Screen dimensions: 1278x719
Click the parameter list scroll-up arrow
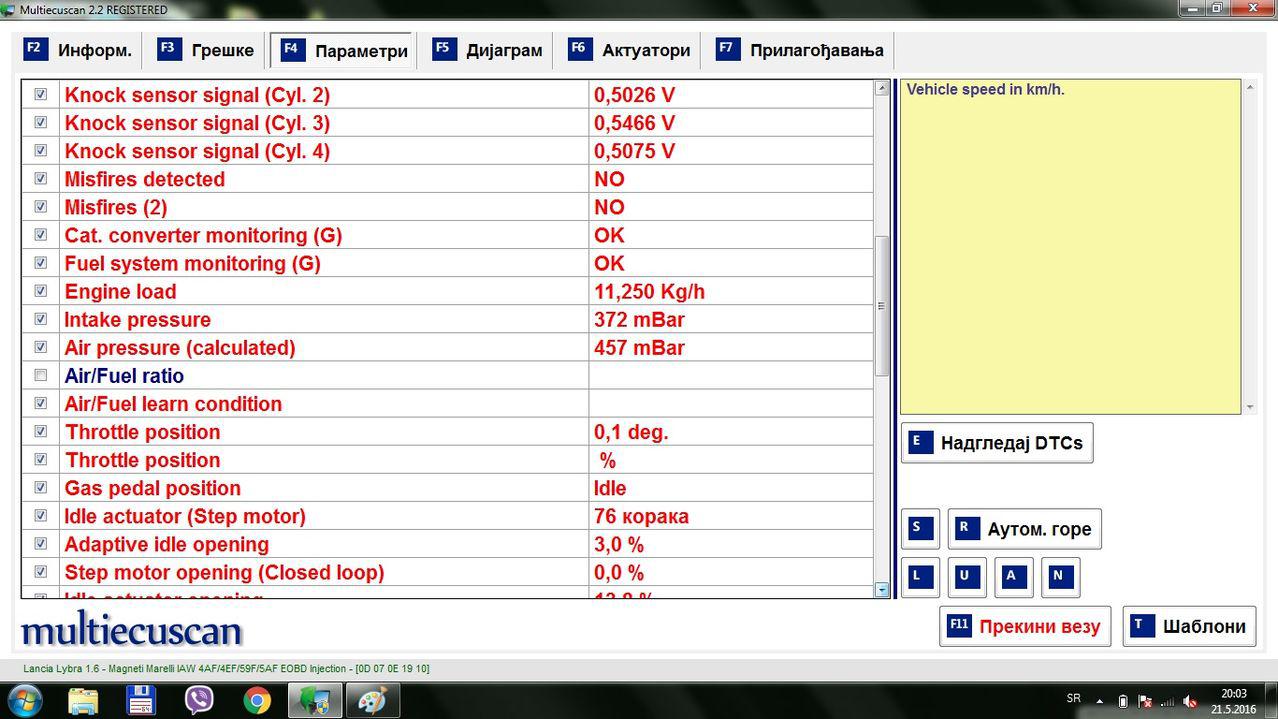(882, 88)
